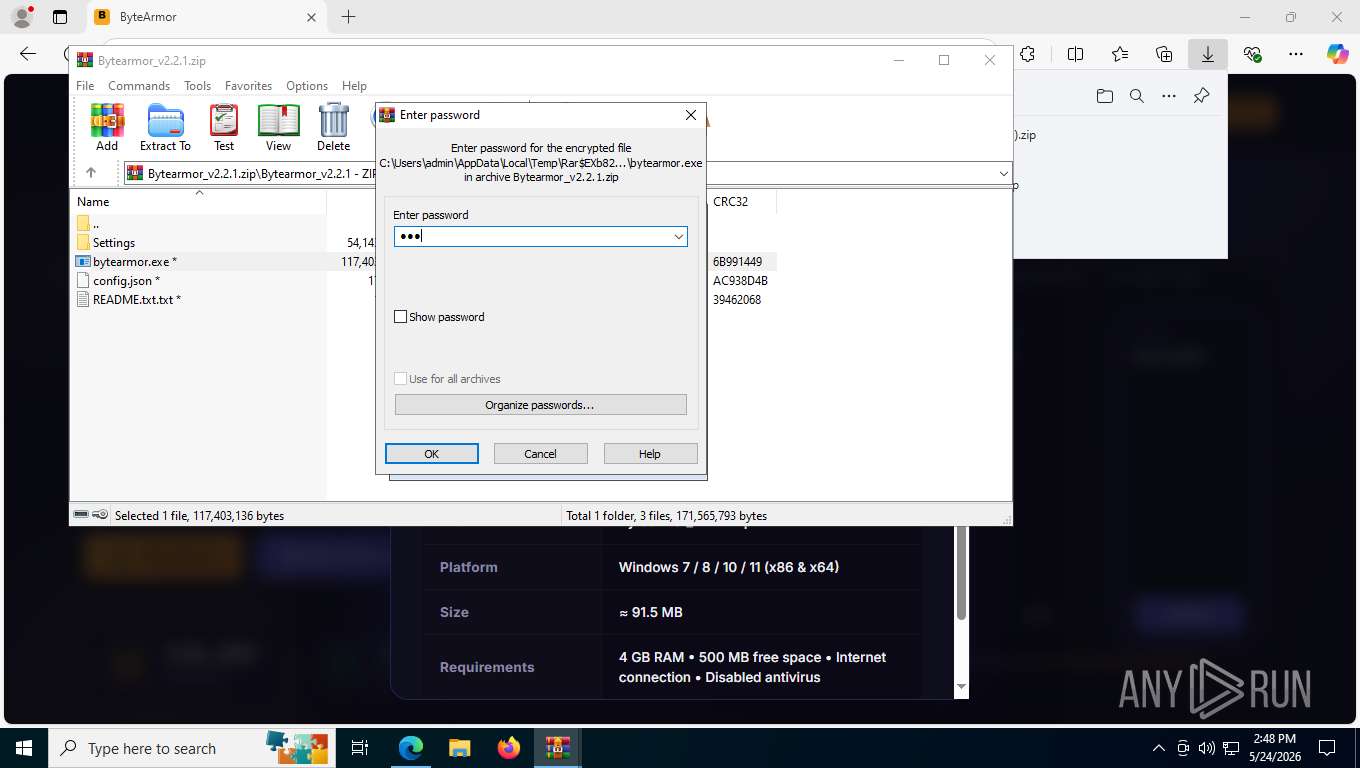Click the Extract To toolbar icon
1360x768 pixels.
(x=165, y=127)
